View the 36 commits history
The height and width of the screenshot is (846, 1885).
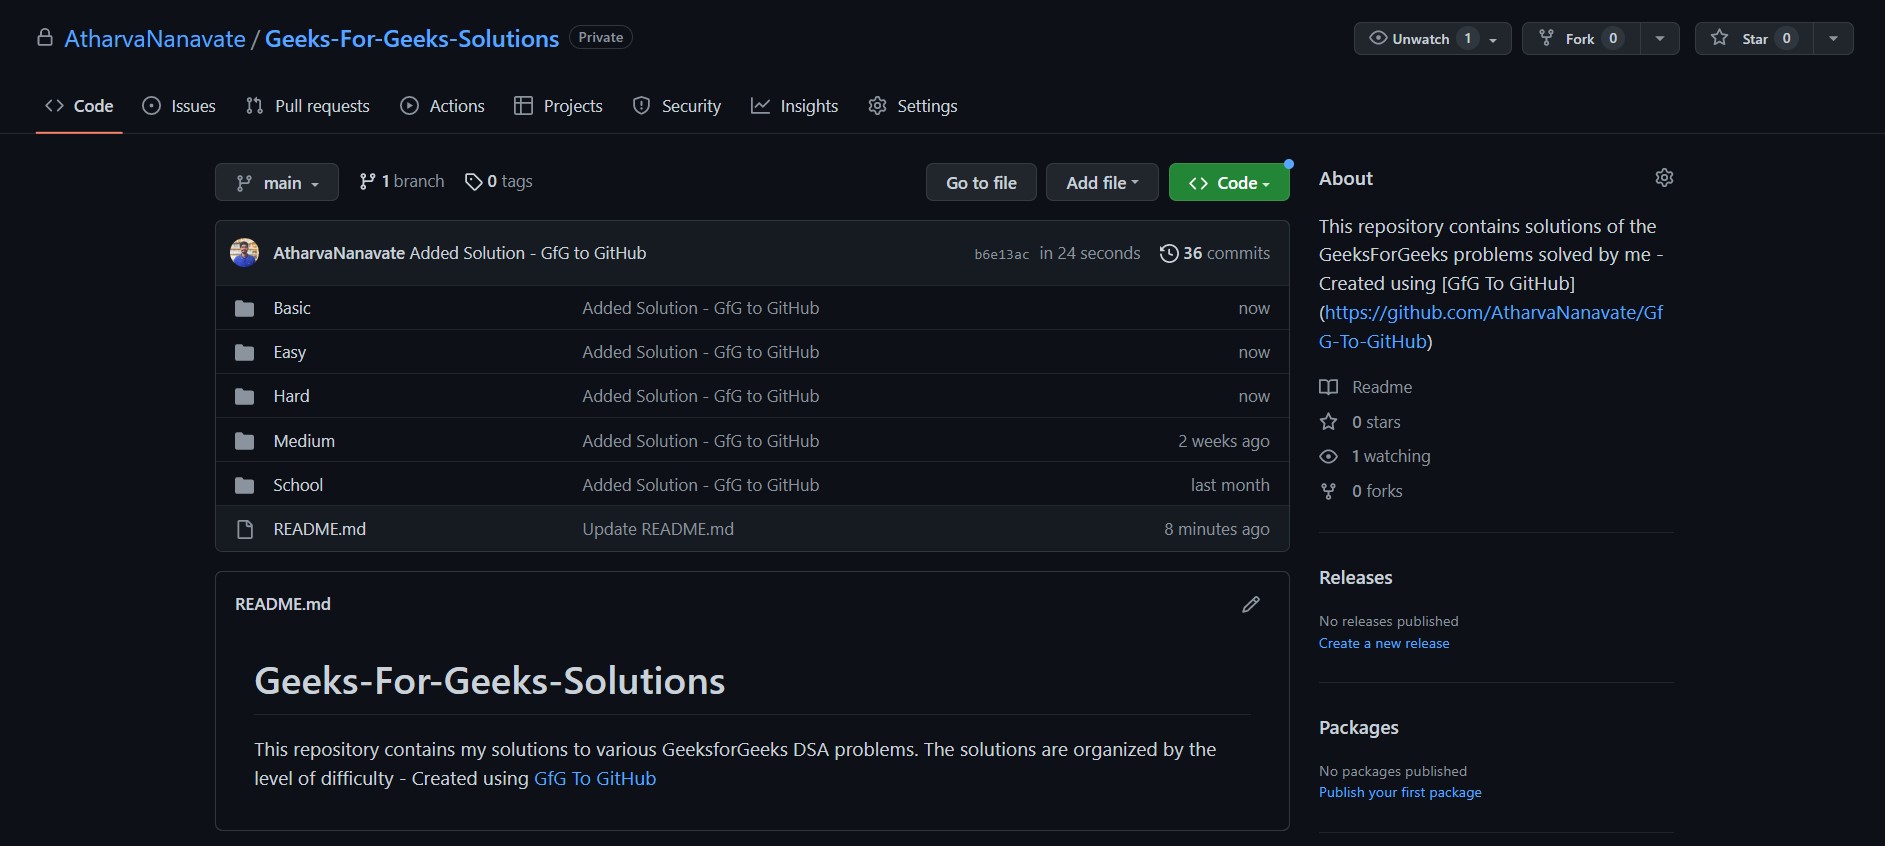(x=1215, y=253)
